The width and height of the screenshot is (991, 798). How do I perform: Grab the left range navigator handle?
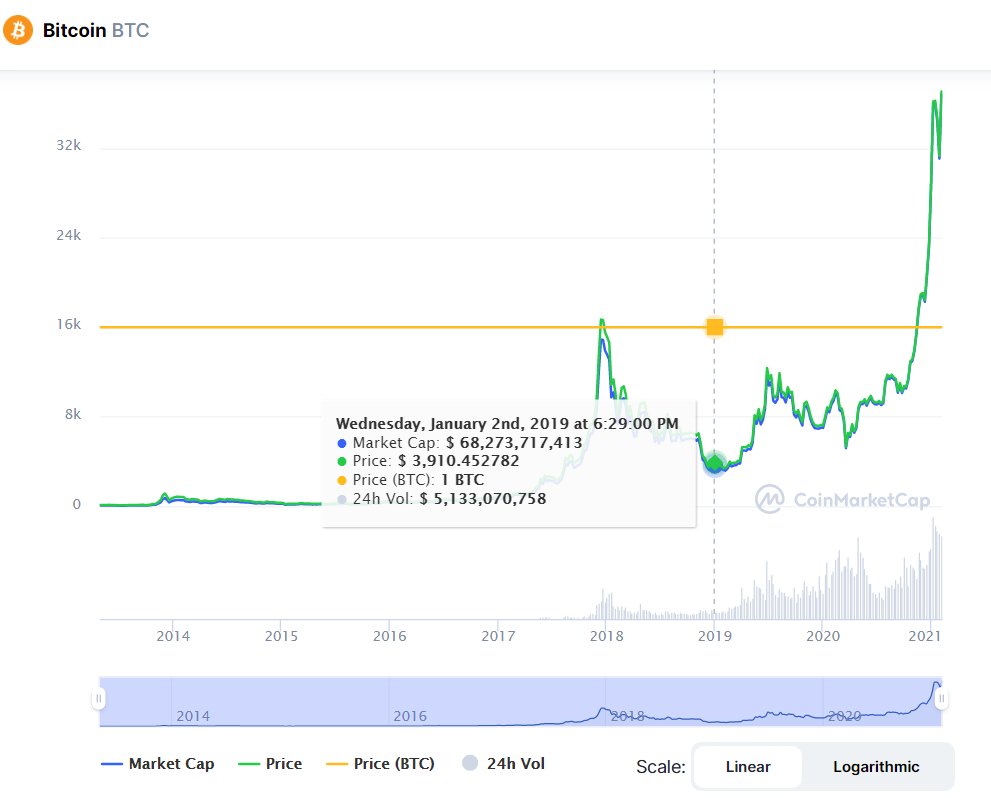coord(99,699)
